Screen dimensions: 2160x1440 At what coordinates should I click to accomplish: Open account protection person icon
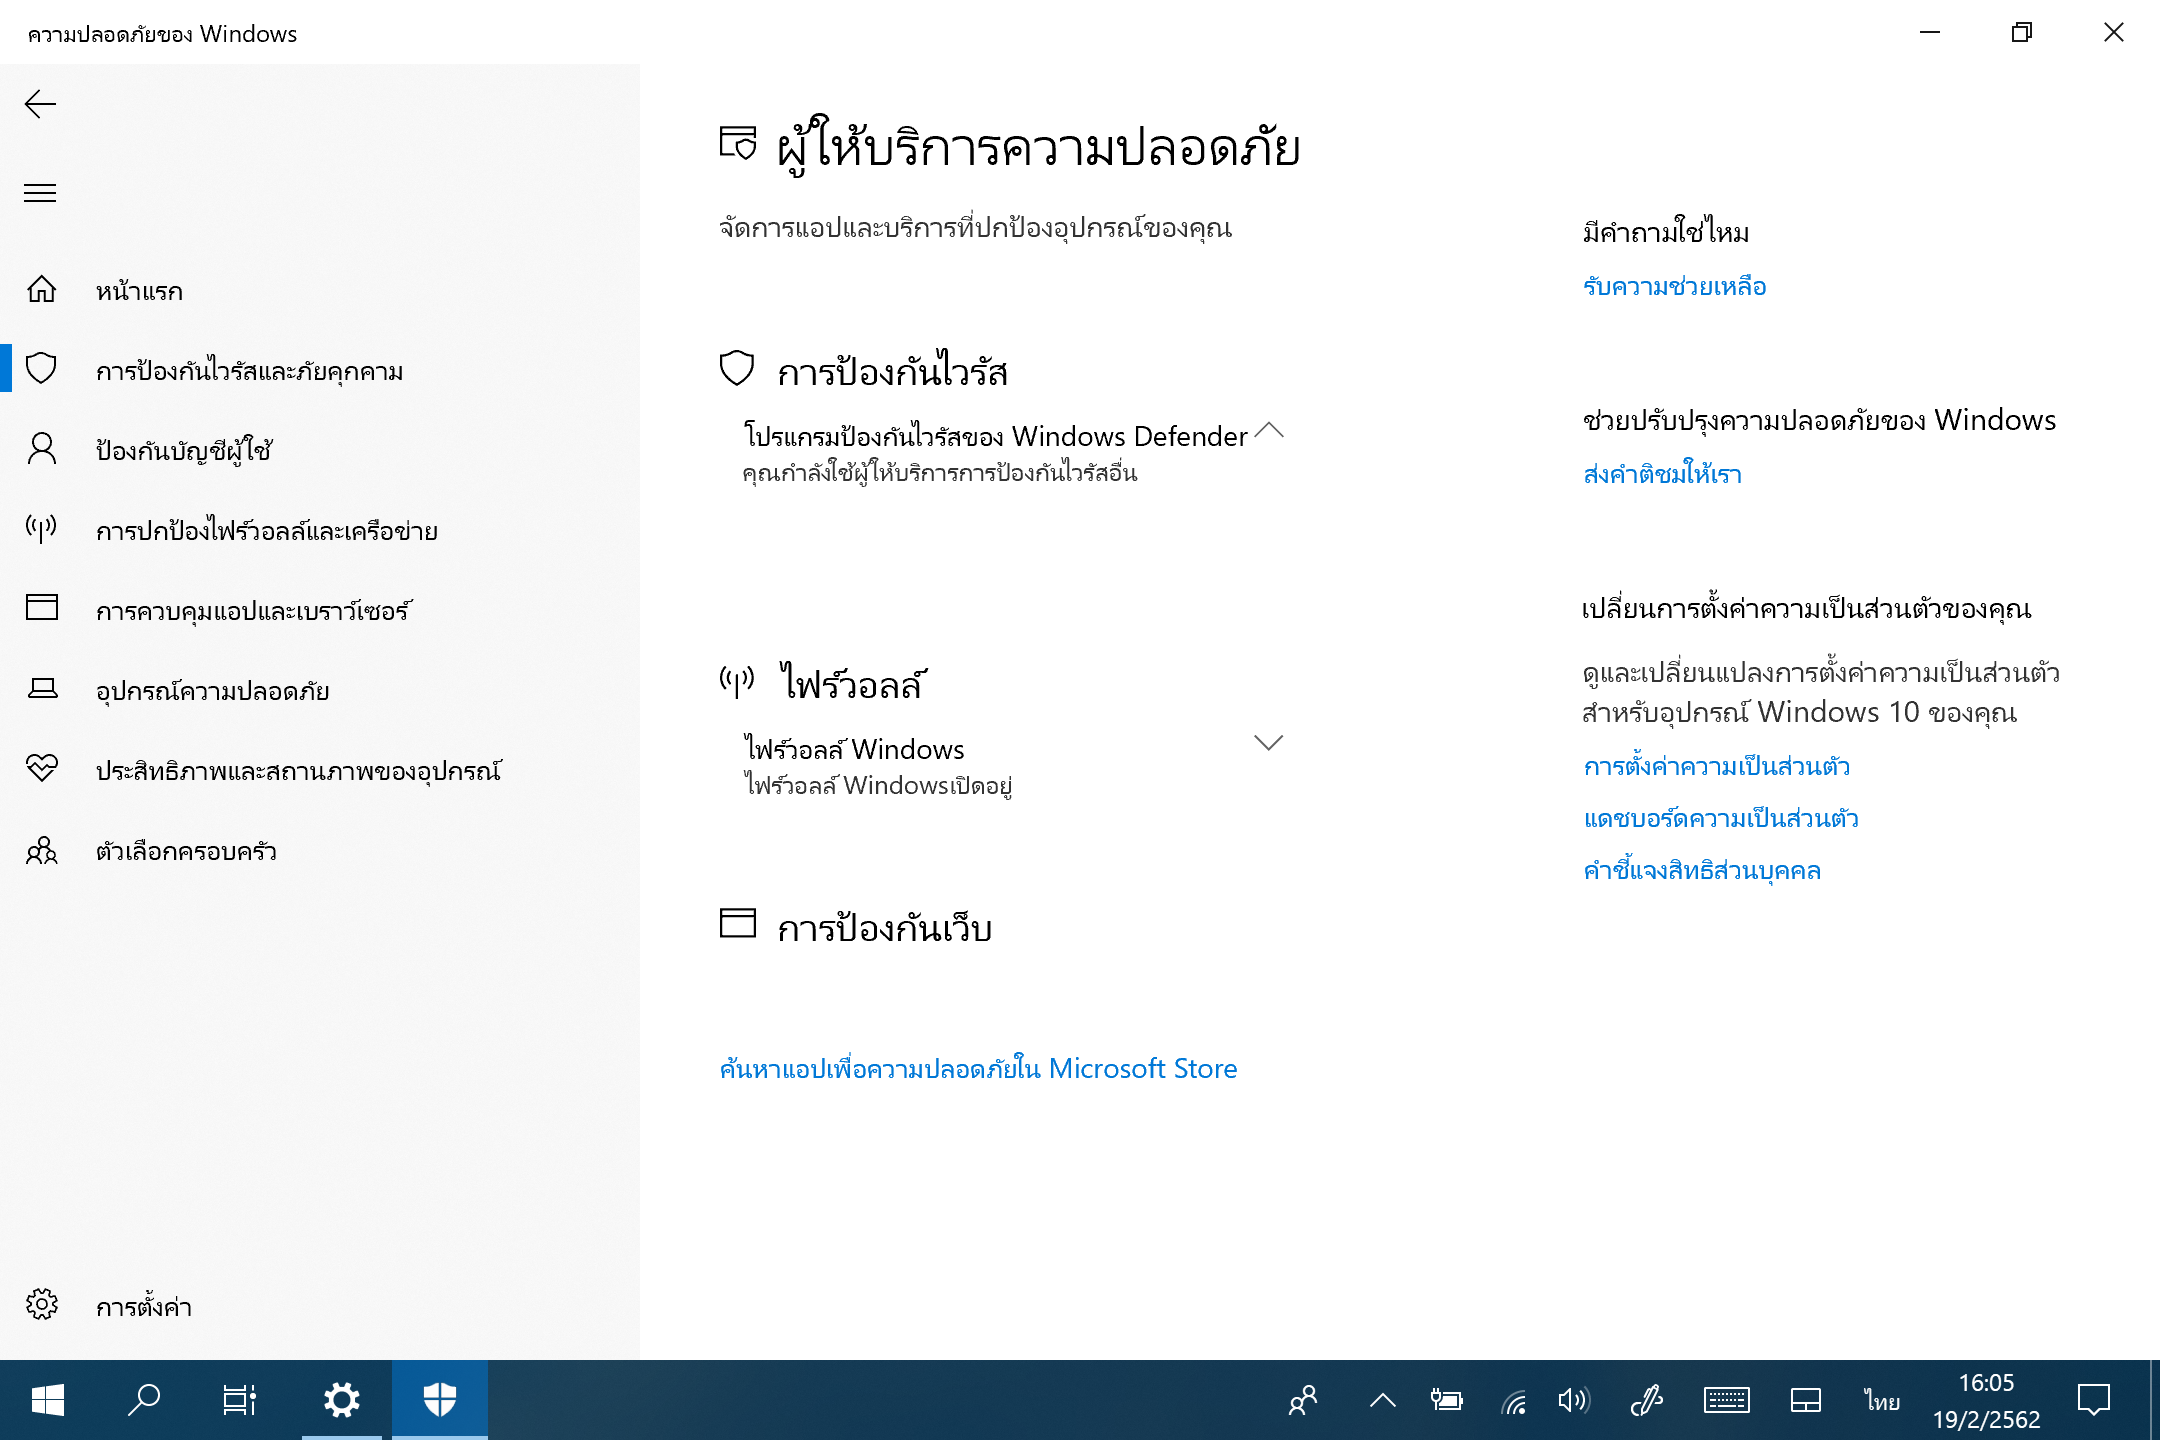coord(41,449)
